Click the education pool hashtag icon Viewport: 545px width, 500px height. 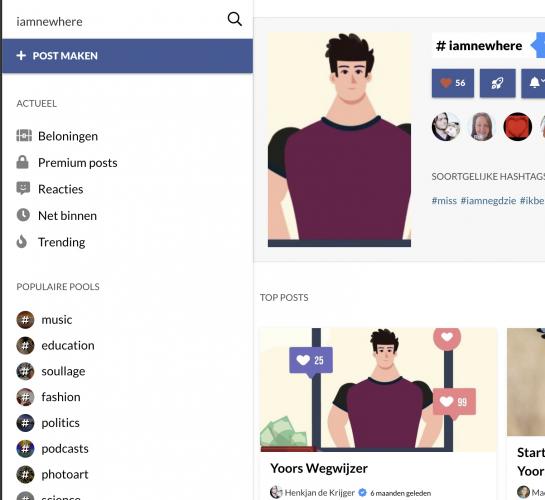tap(25, 345)
